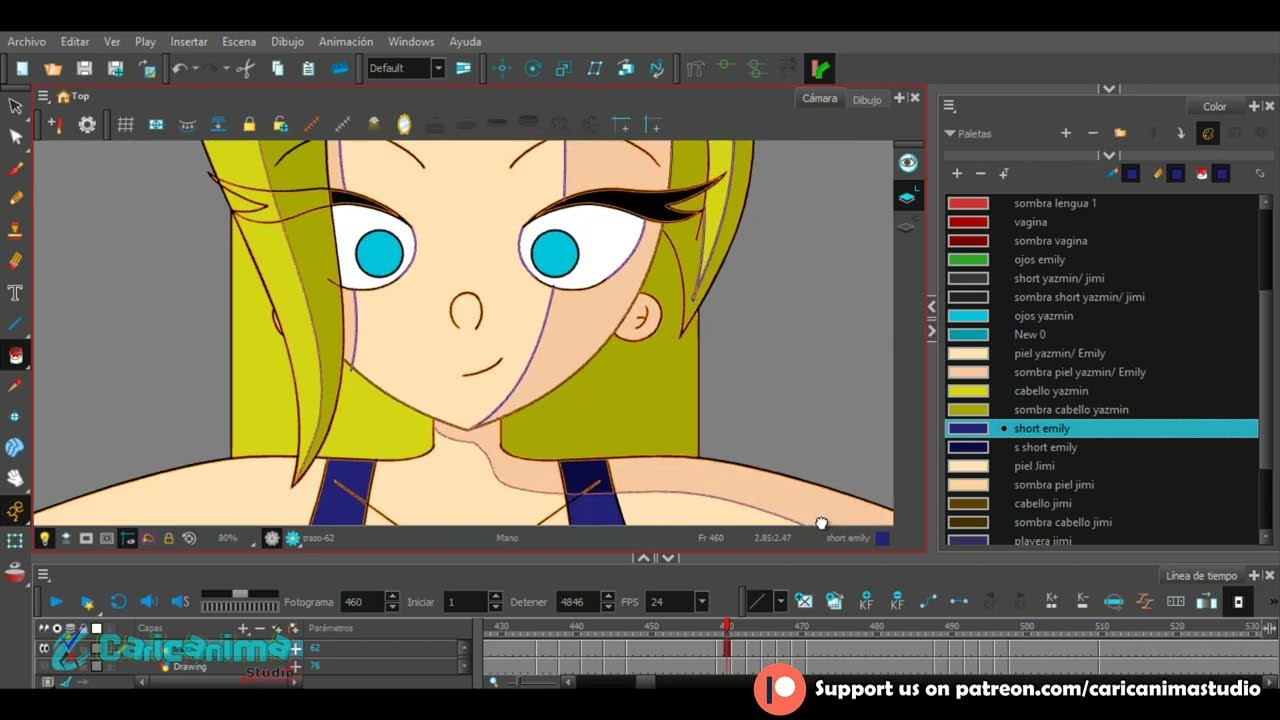Image resolution: width=1280 pixels, height=720 pixels.
Task: Select the Text tool
Action: point(15,293)
